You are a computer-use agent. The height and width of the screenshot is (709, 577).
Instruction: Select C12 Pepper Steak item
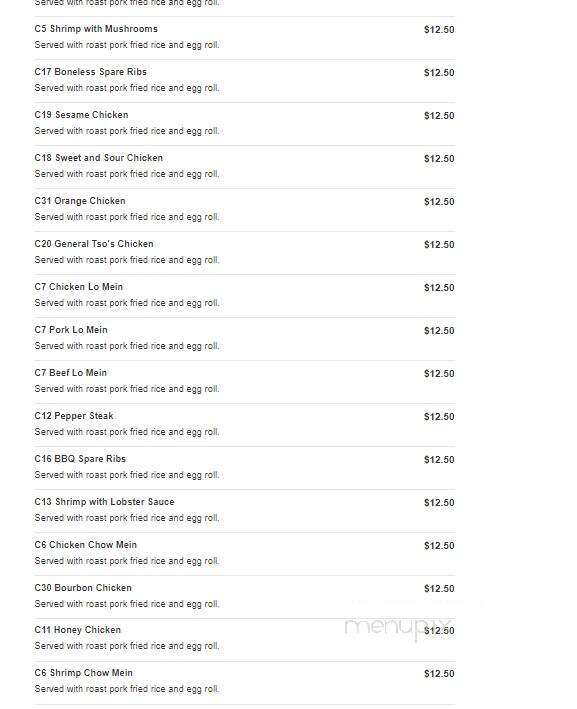74,416
